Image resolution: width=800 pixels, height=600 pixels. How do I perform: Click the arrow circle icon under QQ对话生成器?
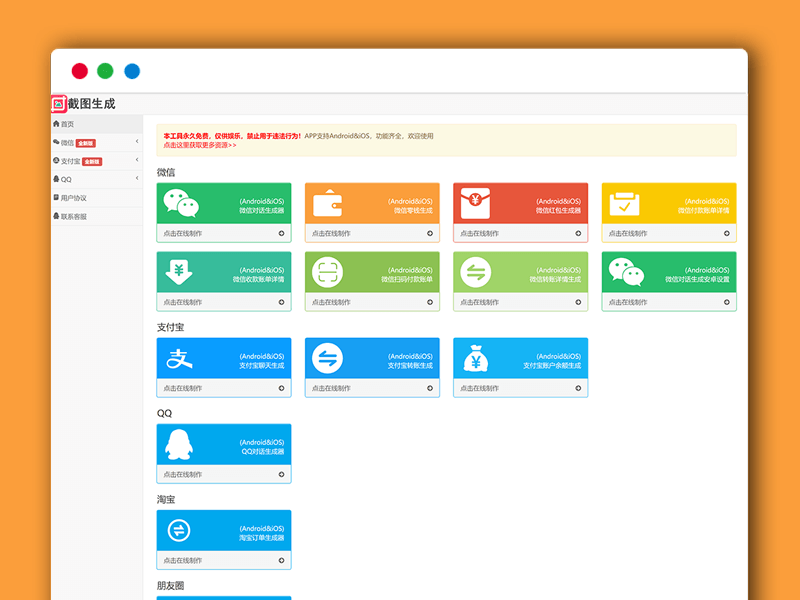281,474
